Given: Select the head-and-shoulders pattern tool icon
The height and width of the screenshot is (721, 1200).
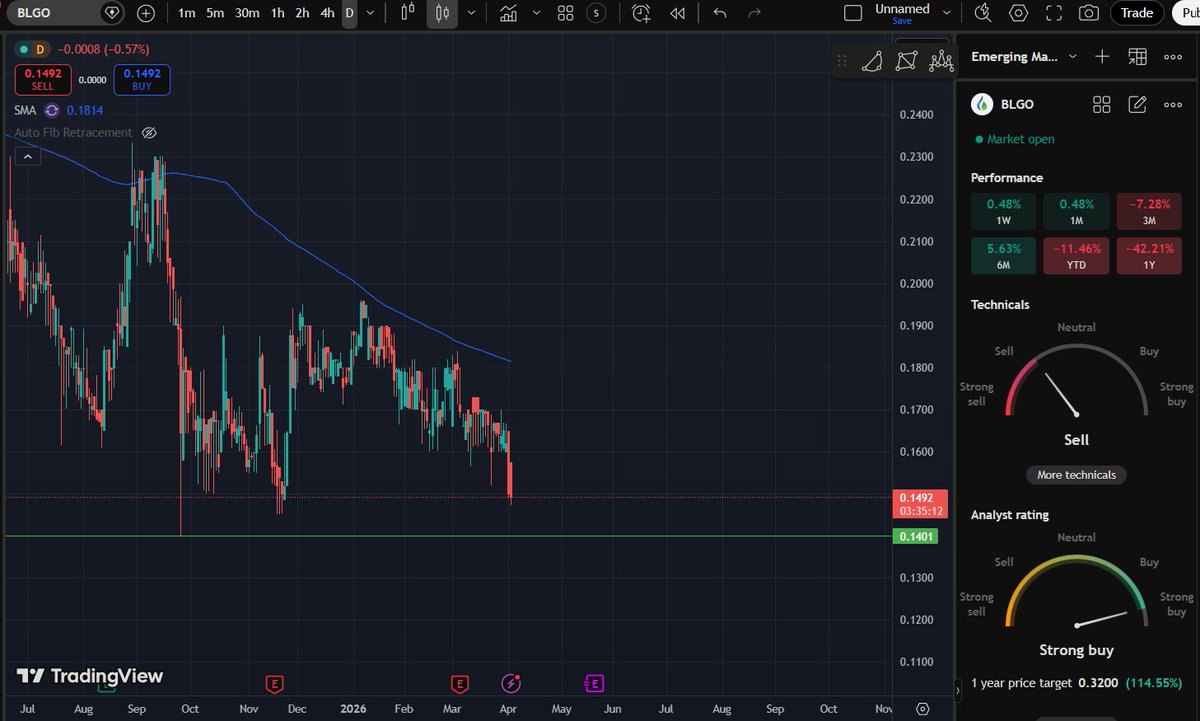Looking at the screenshot, I should point(940,61).
